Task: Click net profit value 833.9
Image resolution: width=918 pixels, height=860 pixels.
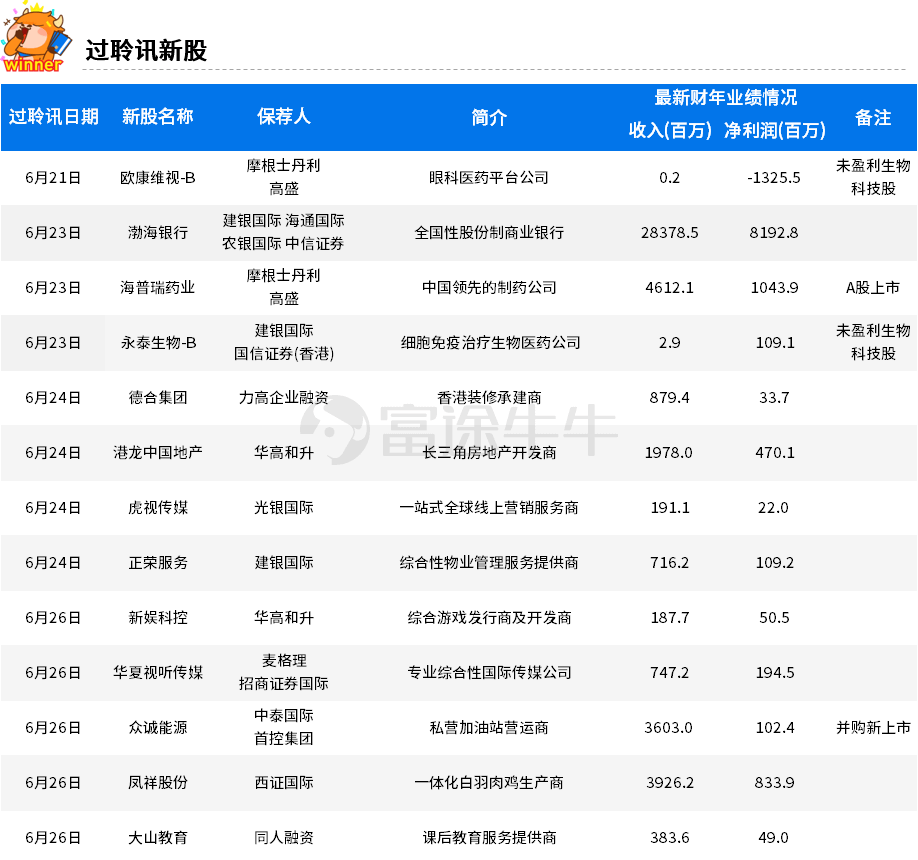Action: coord(774,783)
